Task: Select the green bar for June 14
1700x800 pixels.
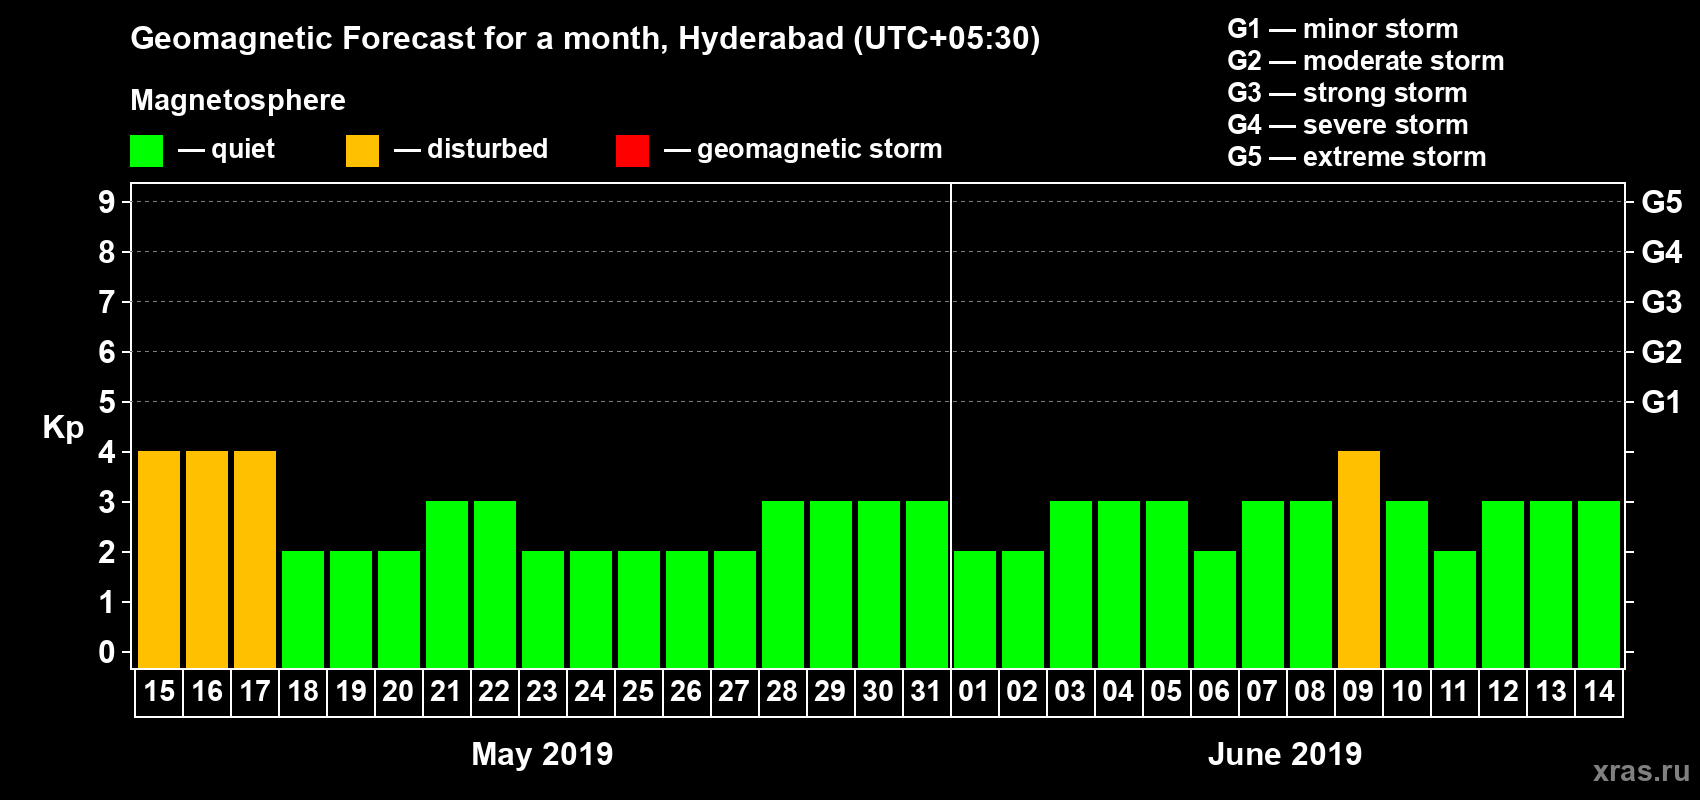Action: (1599, 585)
